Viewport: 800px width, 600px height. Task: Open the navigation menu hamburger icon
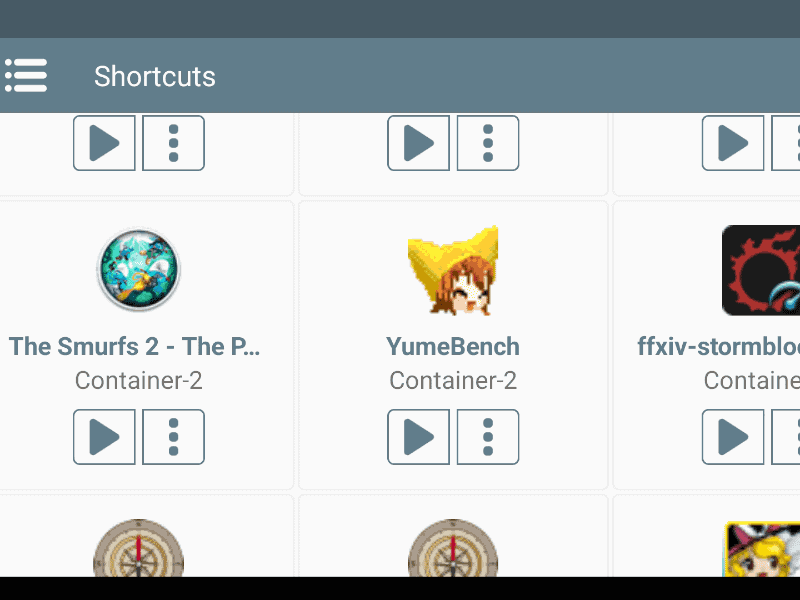click(x=26, y=76)
